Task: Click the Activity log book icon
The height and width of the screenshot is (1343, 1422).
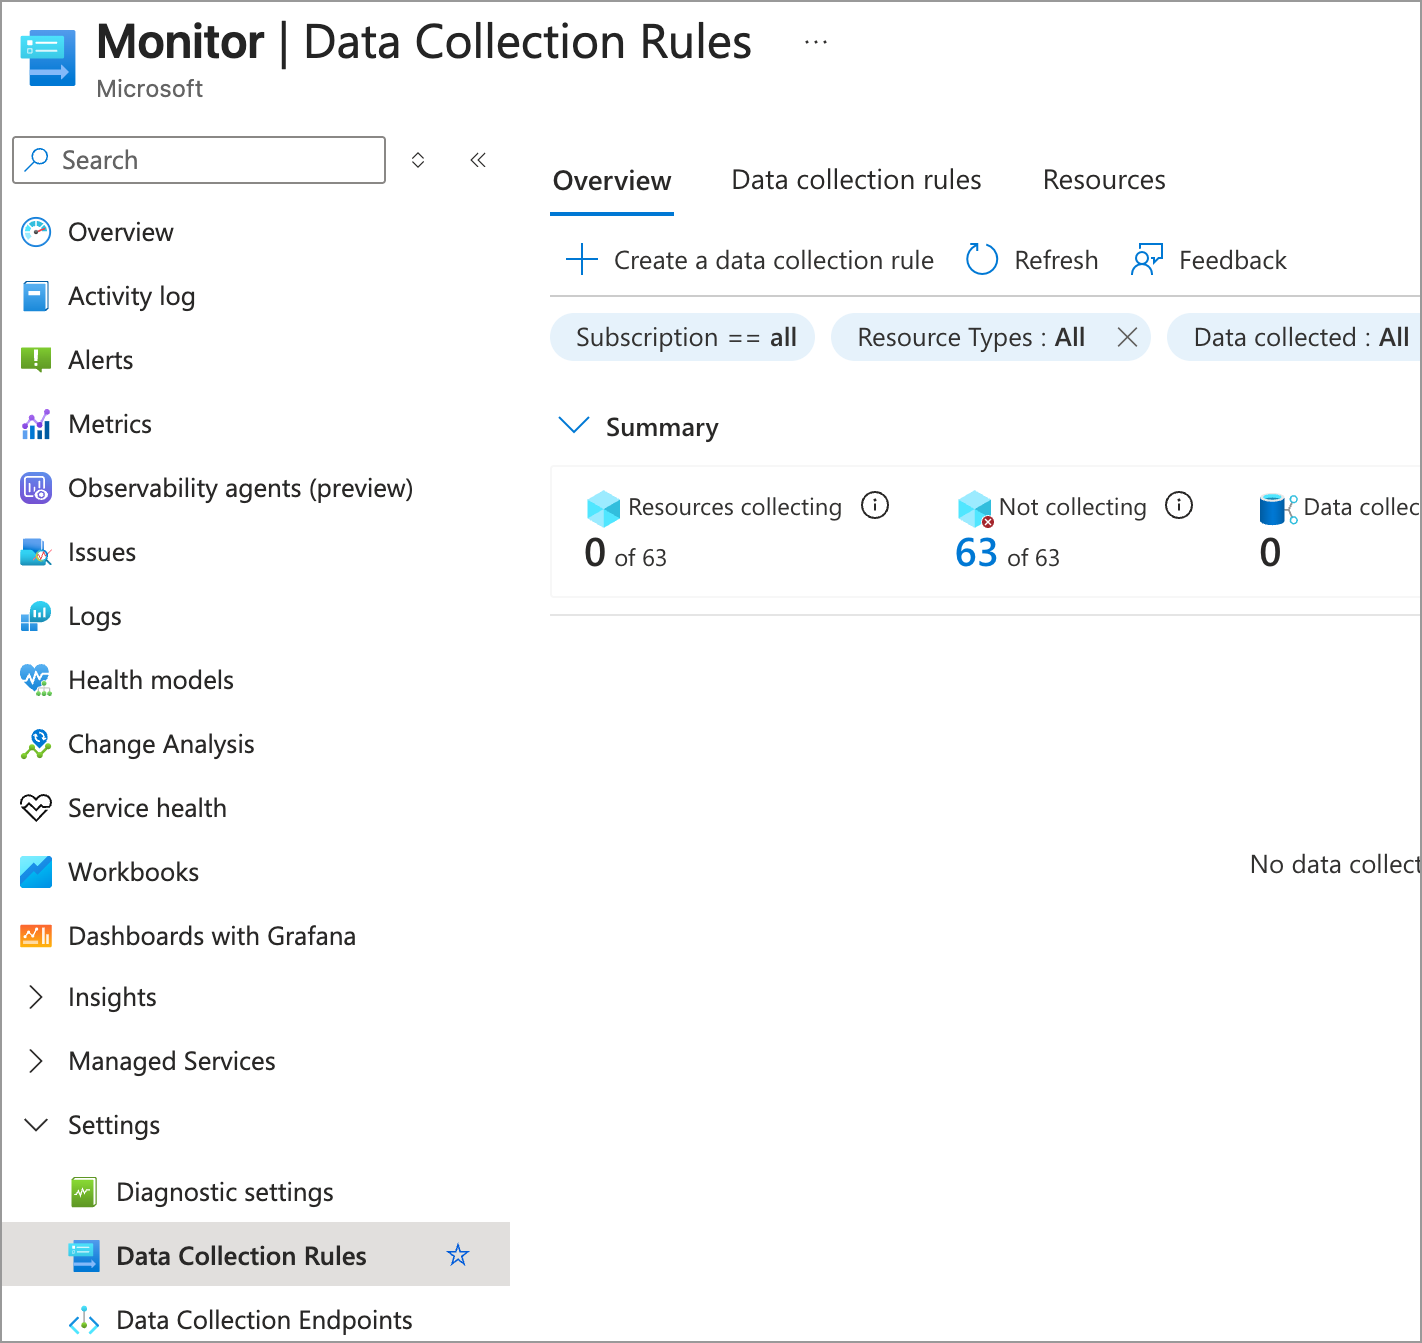Action: point(36,296)
